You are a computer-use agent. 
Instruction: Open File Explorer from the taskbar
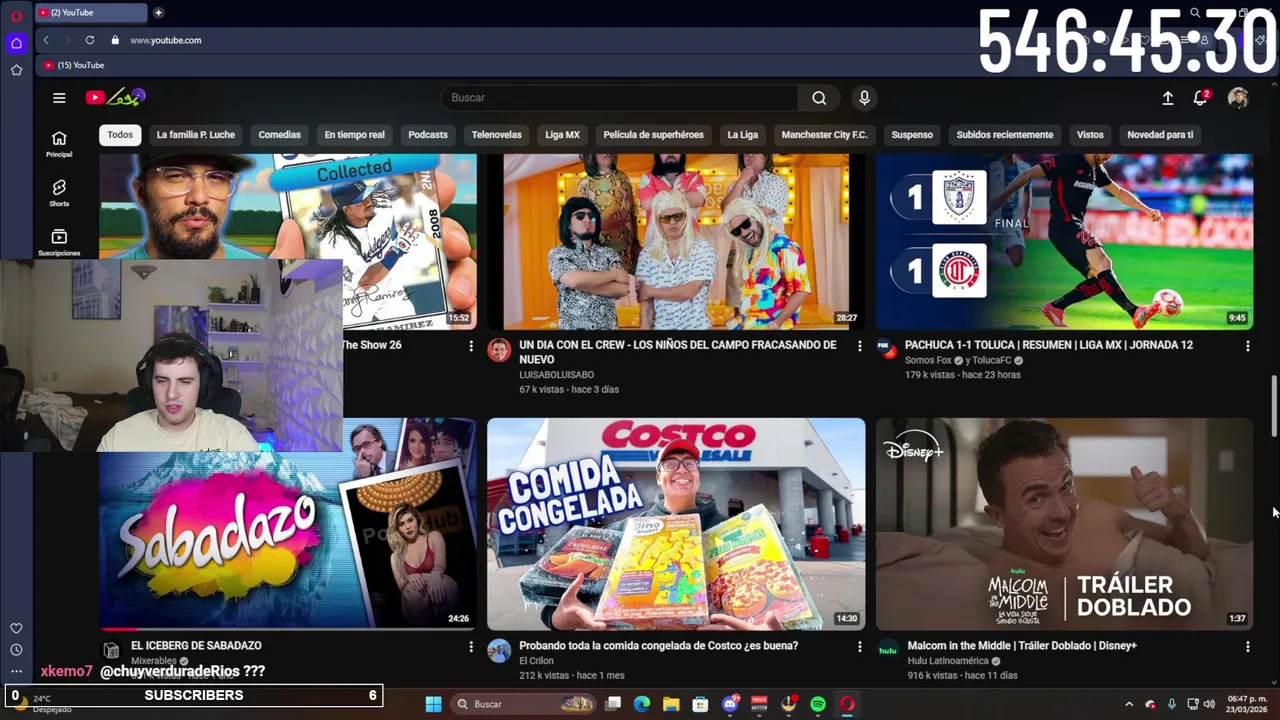[671, 704]
